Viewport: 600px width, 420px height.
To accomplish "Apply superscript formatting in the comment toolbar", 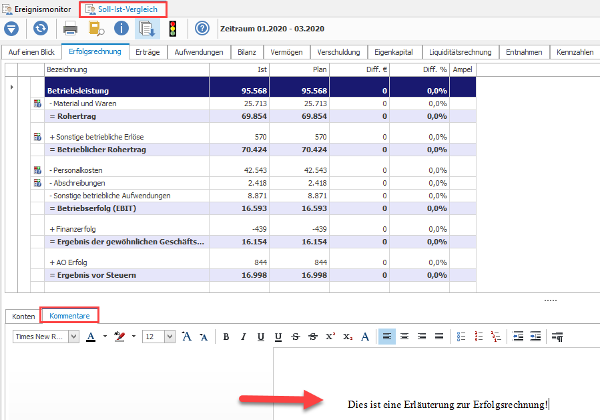I will 330,337.
